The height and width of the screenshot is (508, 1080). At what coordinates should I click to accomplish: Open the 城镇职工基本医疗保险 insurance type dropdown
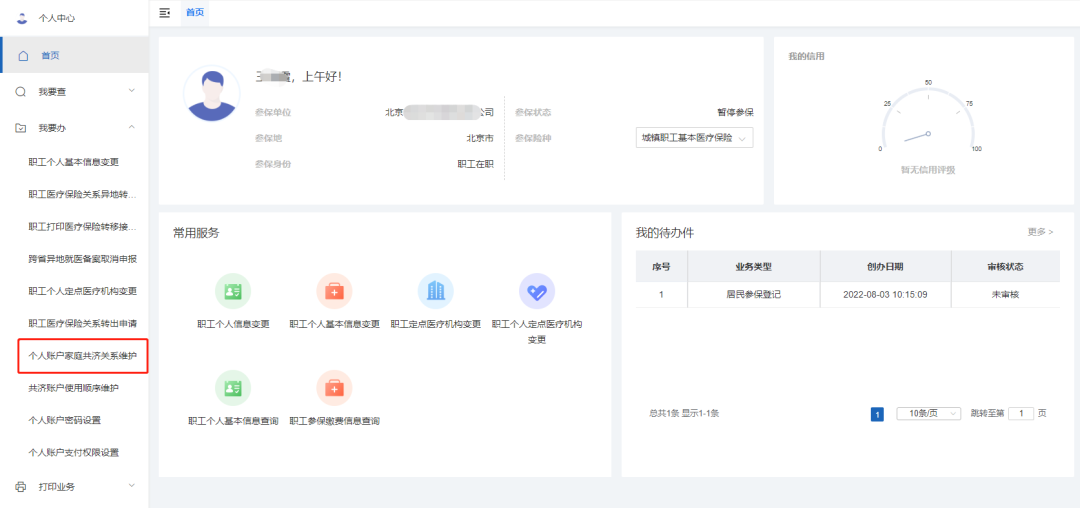(693, 138)
